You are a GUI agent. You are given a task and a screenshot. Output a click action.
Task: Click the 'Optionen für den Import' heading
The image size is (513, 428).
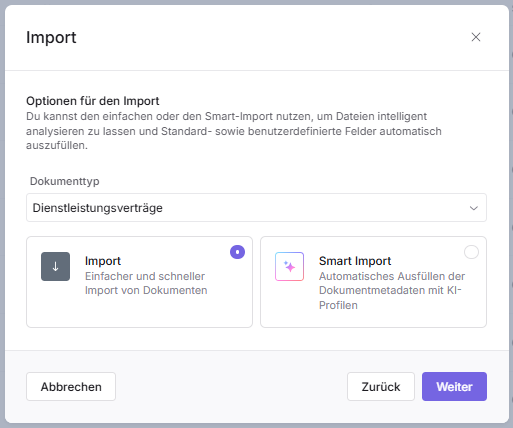(x=93, y=101)
